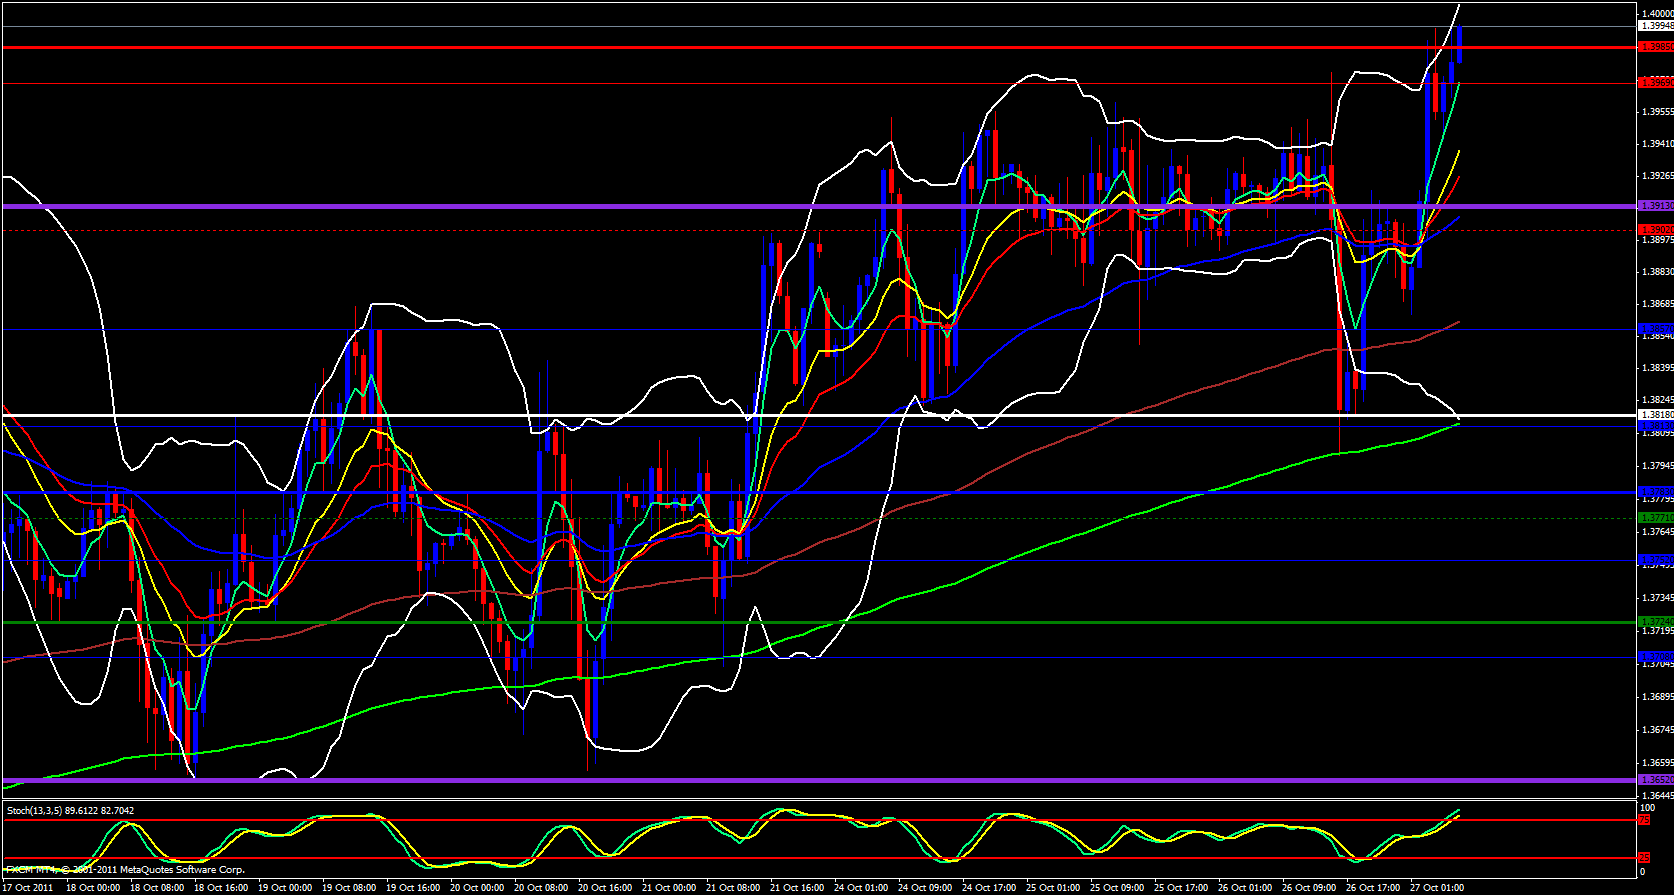Click the blue 1.37520 price level label
This screenshot has height=895, width=1674.
pos(1655,560)
